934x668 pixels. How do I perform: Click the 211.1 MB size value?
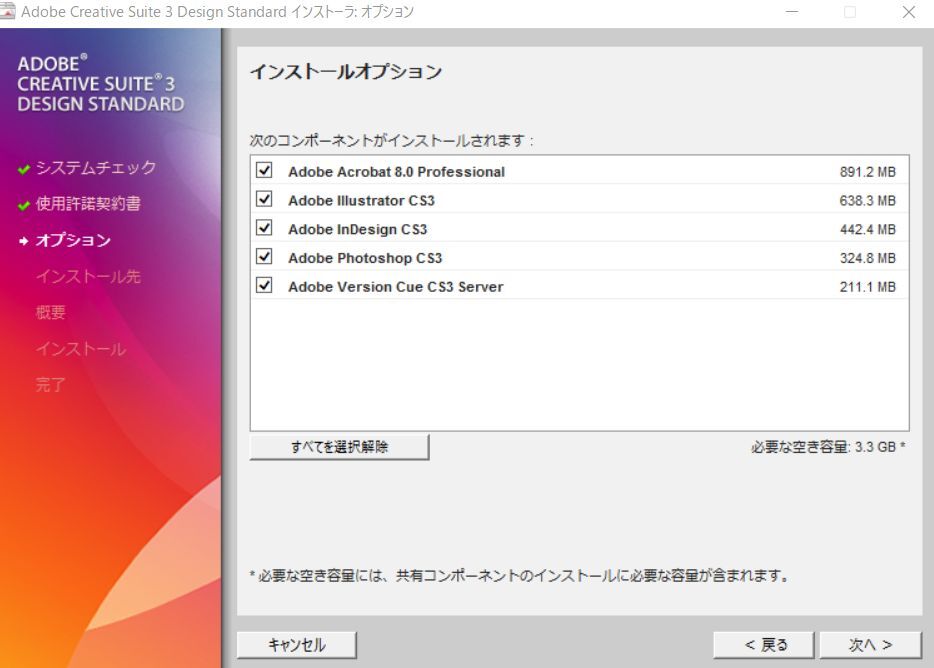pyautogui.click(x=867, y=287)
